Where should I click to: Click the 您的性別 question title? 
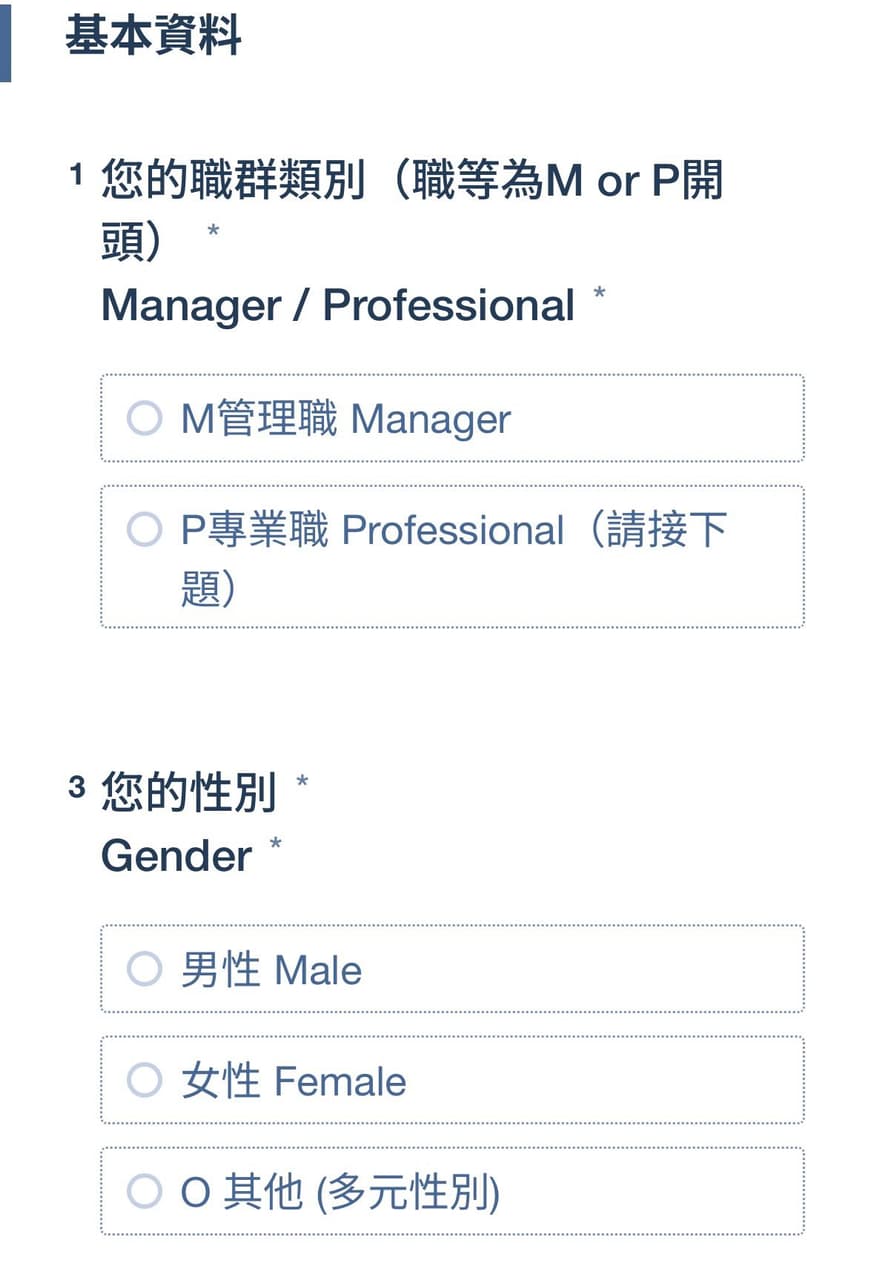tap(188, 792)
